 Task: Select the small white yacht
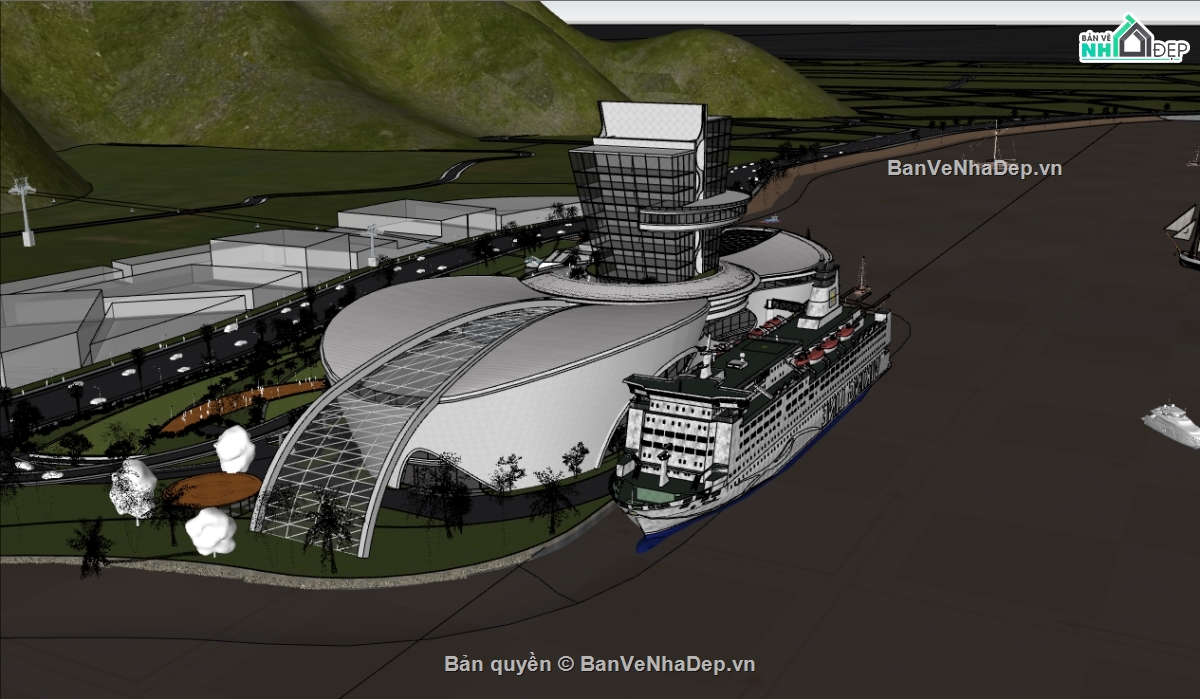1172,424
